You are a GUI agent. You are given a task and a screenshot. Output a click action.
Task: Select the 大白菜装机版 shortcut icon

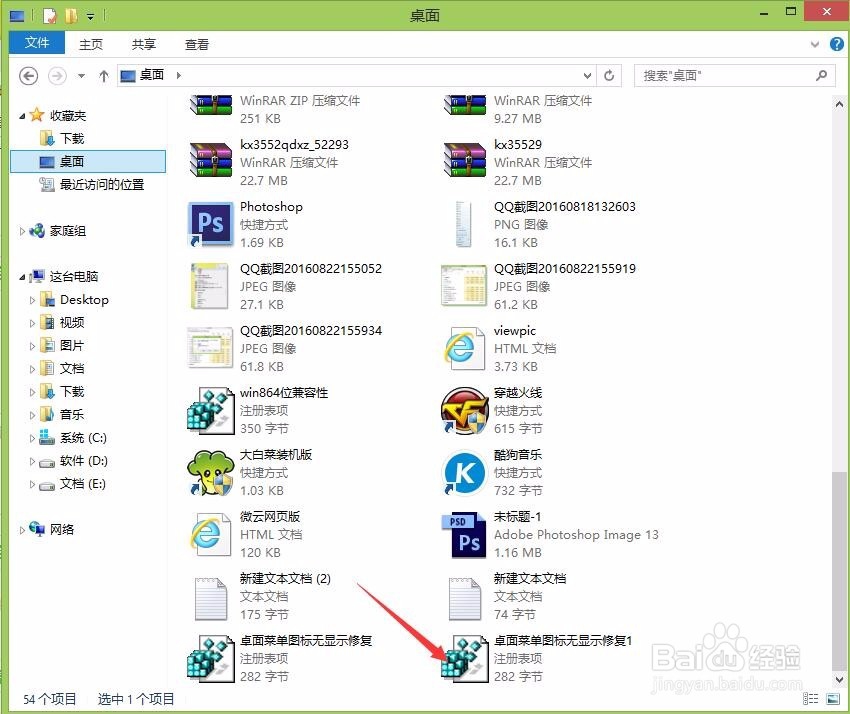[x=210, y=472]
